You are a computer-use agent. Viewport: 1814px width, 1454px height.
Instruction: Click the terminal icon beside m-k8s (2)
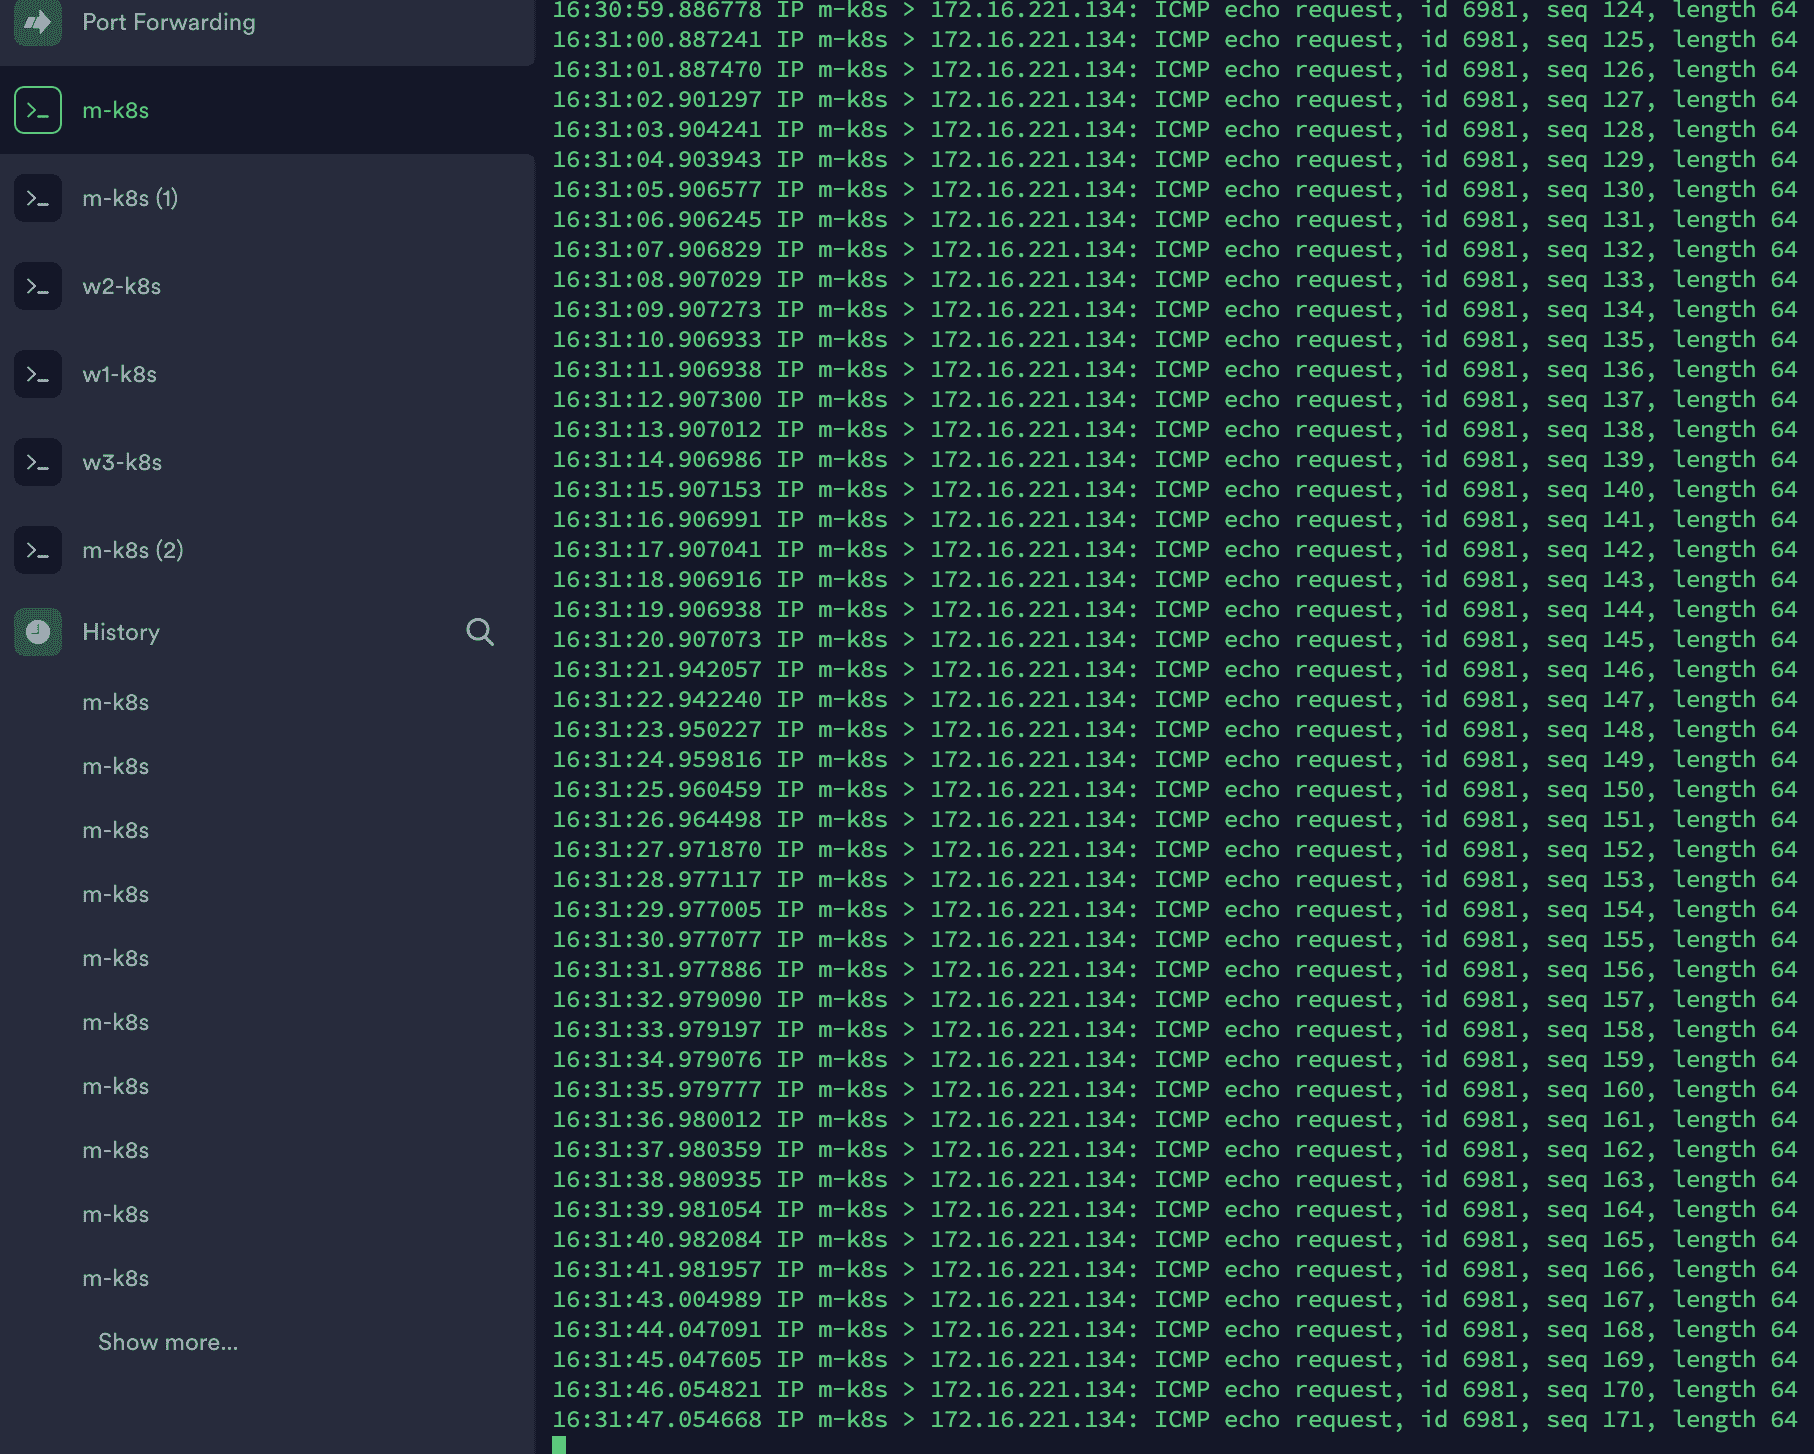38,550
